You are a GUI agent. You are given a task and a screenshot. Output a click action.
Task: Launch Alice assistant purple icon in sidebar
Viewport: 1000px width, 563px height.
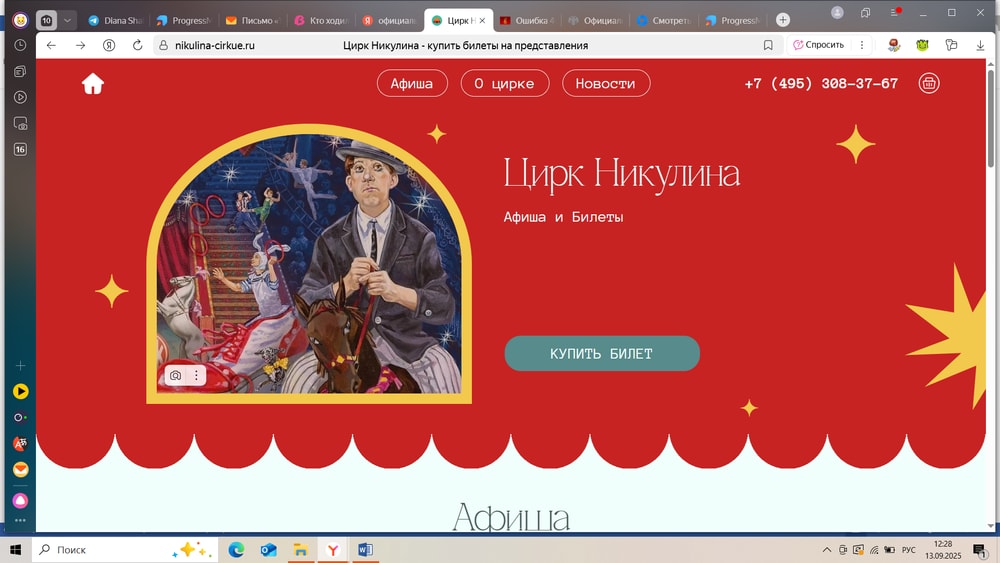(20, 501)
